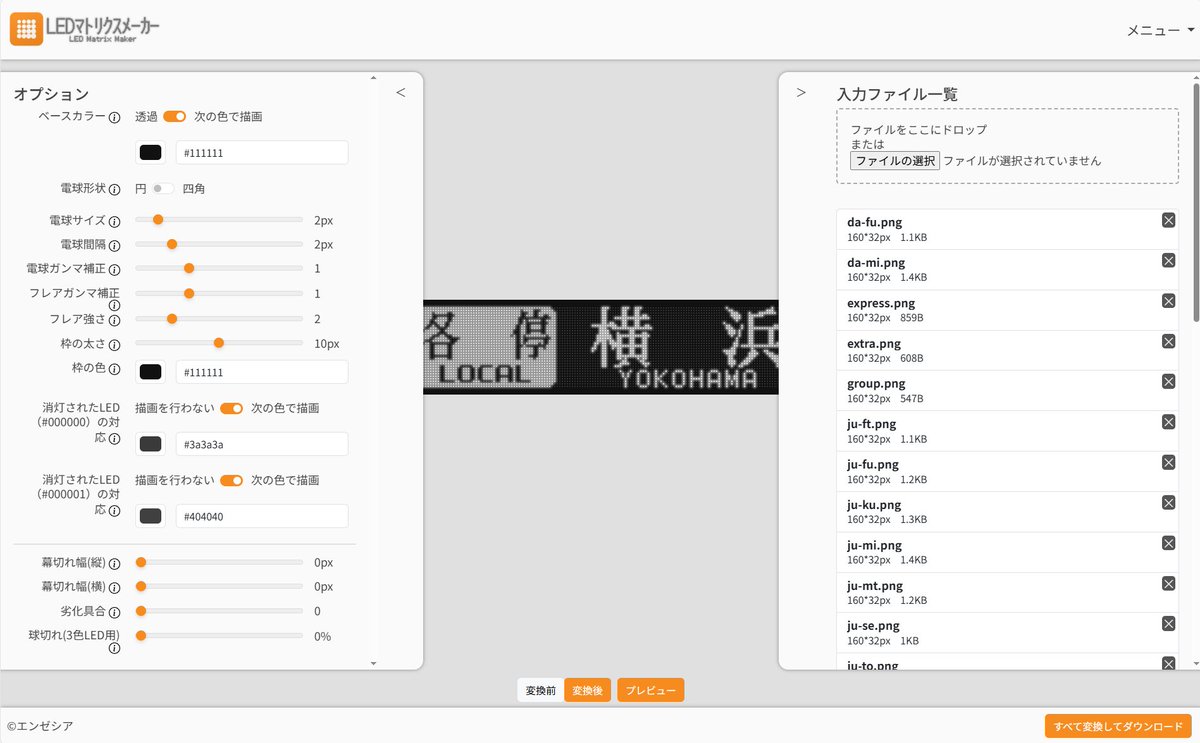Remove ju-mi.png from file list
The width and height of the screenshot is (1200, 743).
point(1168,543)
